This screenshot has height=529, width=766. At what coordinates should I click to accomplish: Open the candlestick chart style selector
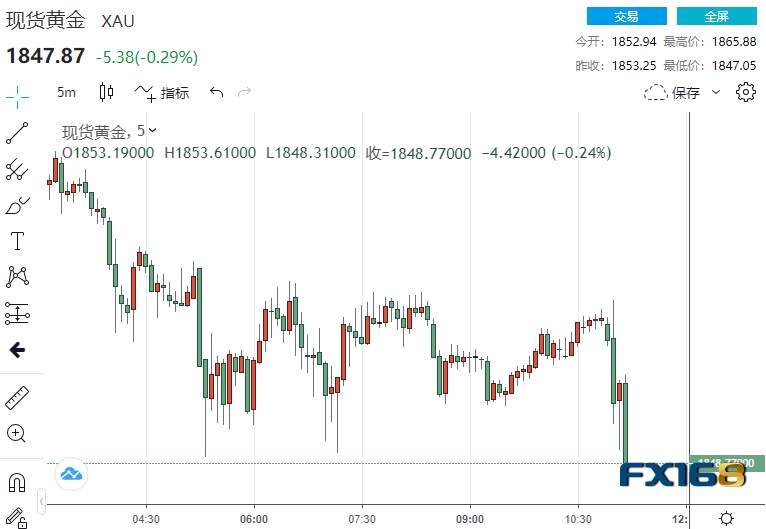pyautogui.click(x=106, y=92)
